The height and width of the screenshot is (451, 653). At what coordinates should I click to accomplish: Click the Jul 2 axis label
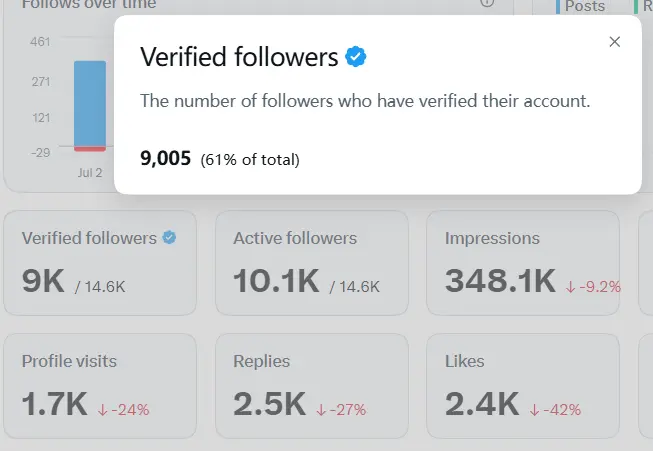tap(90, 172)
